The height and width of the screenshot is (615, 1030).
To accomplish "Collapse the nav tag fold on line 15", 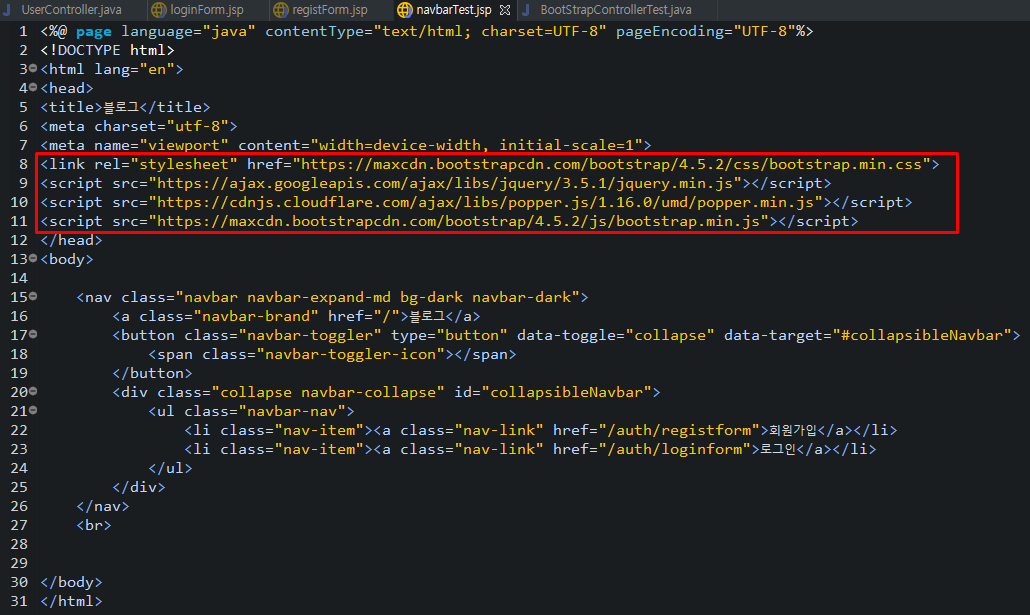I will pyautogui.click(x=33, y=296).
